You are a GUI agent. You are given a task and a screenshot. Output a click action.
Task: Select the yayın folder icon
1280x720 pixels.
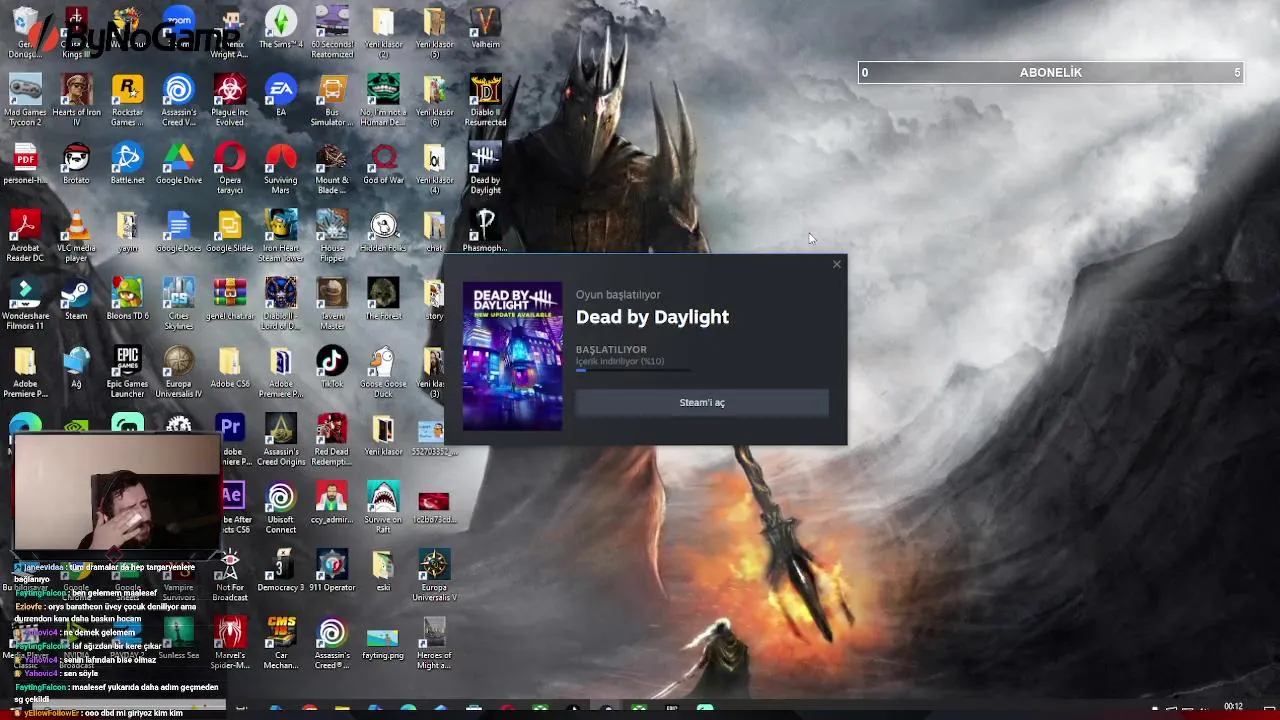point(127,232)
